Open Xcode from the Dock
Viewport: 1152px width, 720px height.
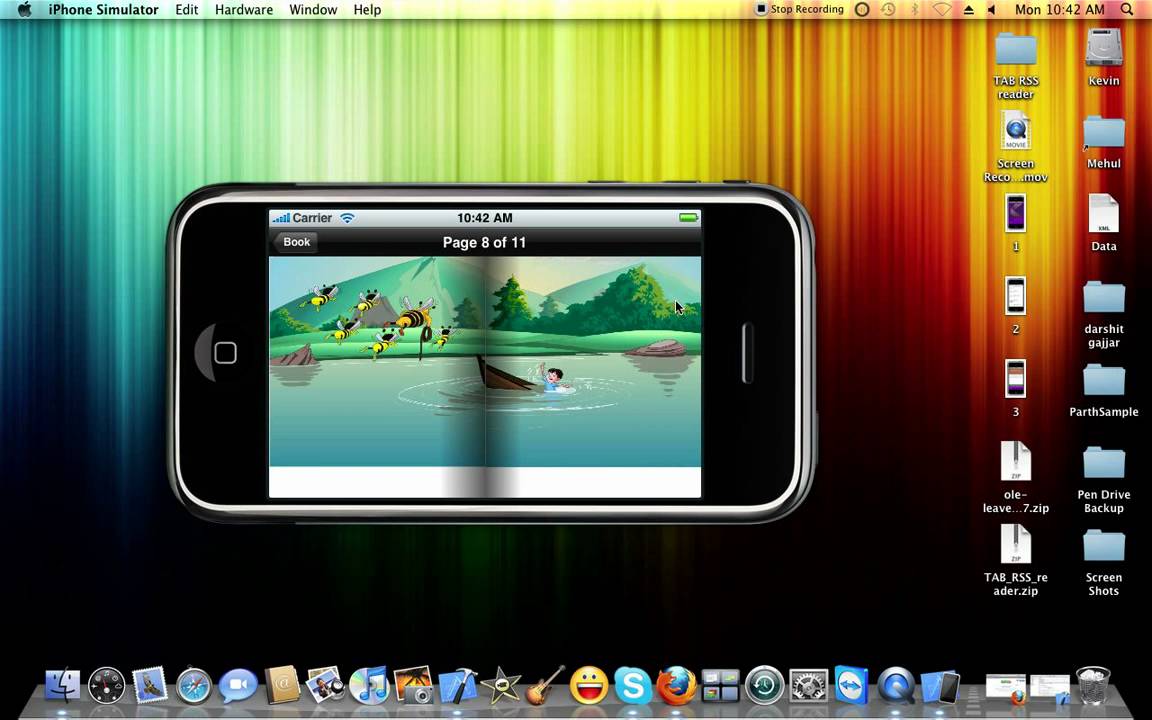pyautogui.click(x=457, y=685)
